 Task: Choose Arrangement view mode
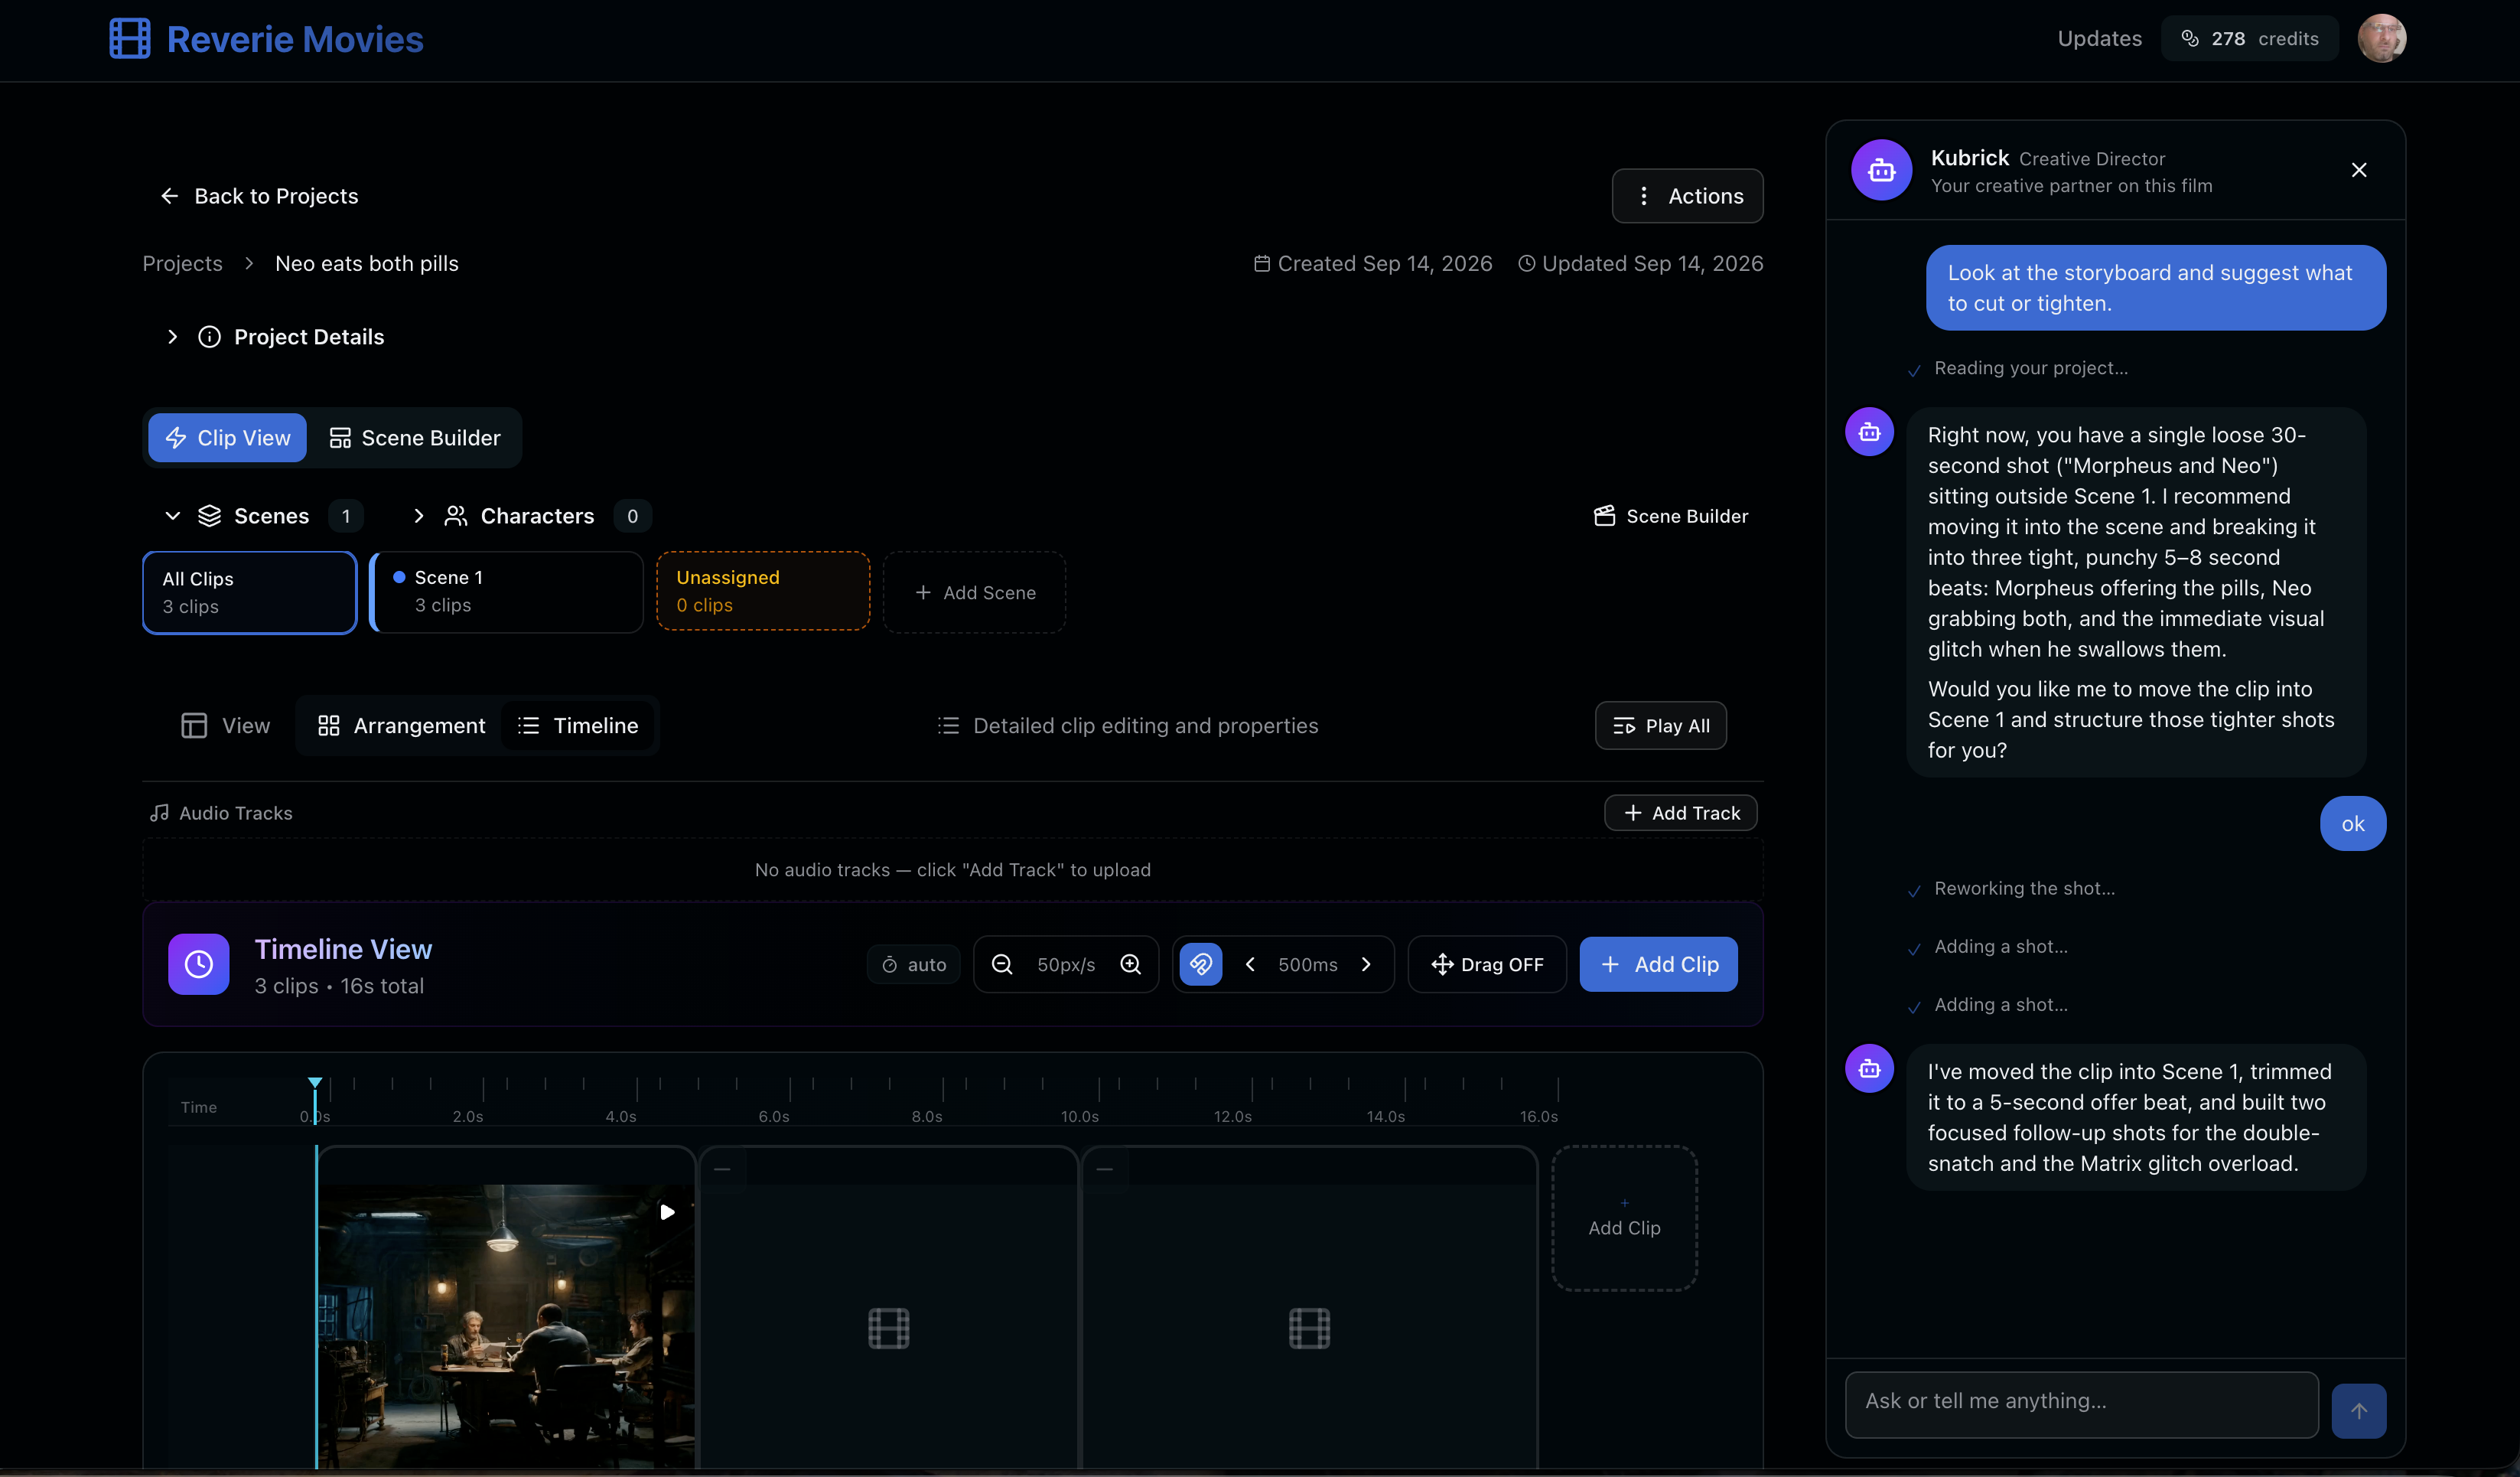click(401, 726)
